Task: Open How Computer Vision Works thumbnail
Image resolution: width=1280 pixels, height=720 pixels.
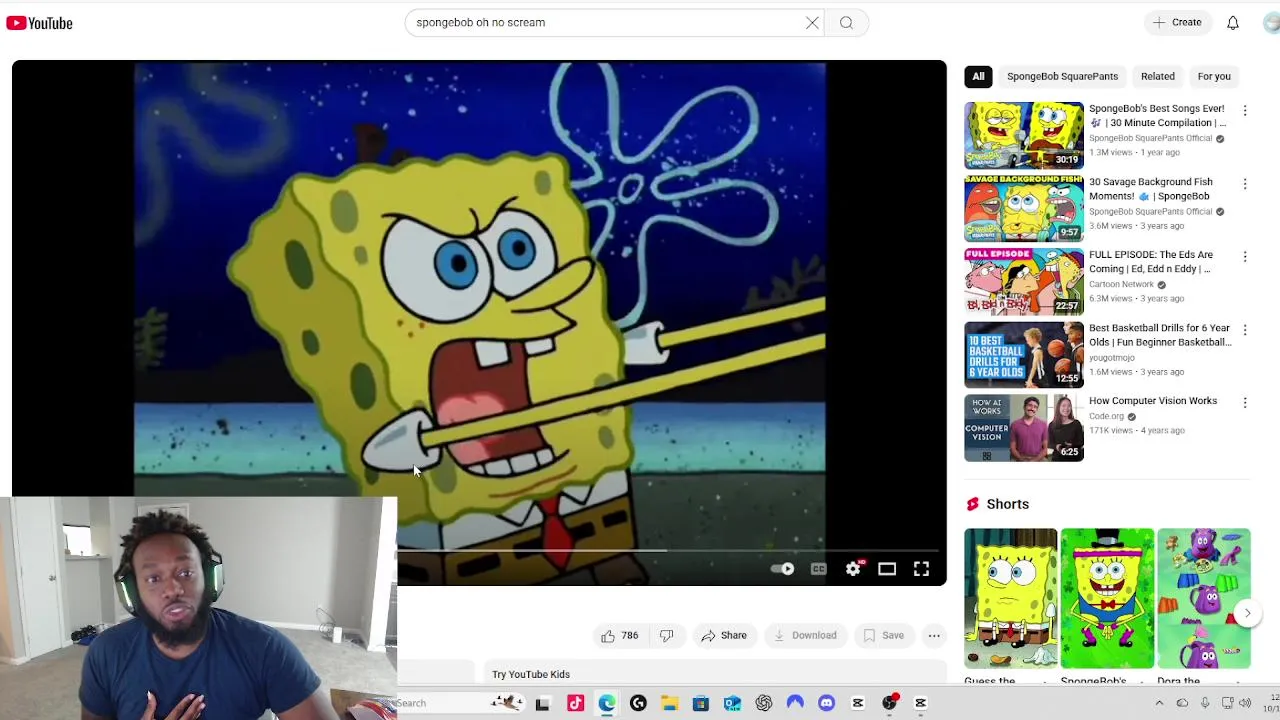Action: tap(1023, 428)
